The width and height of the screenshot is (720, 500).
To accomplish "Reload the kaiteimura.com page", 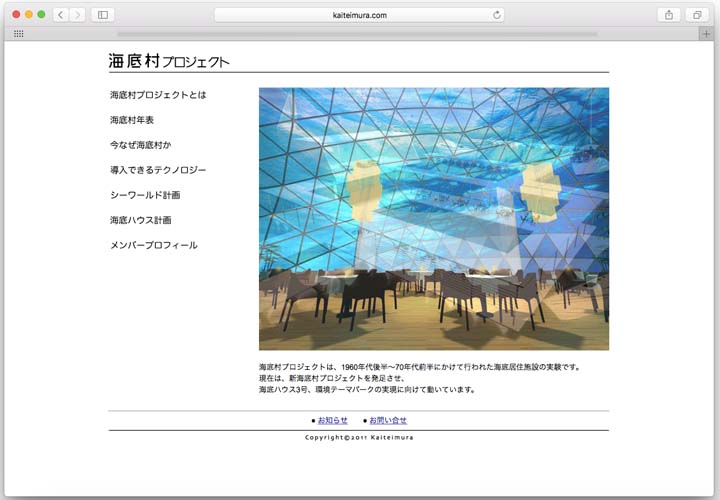I will tap(496, 15).
